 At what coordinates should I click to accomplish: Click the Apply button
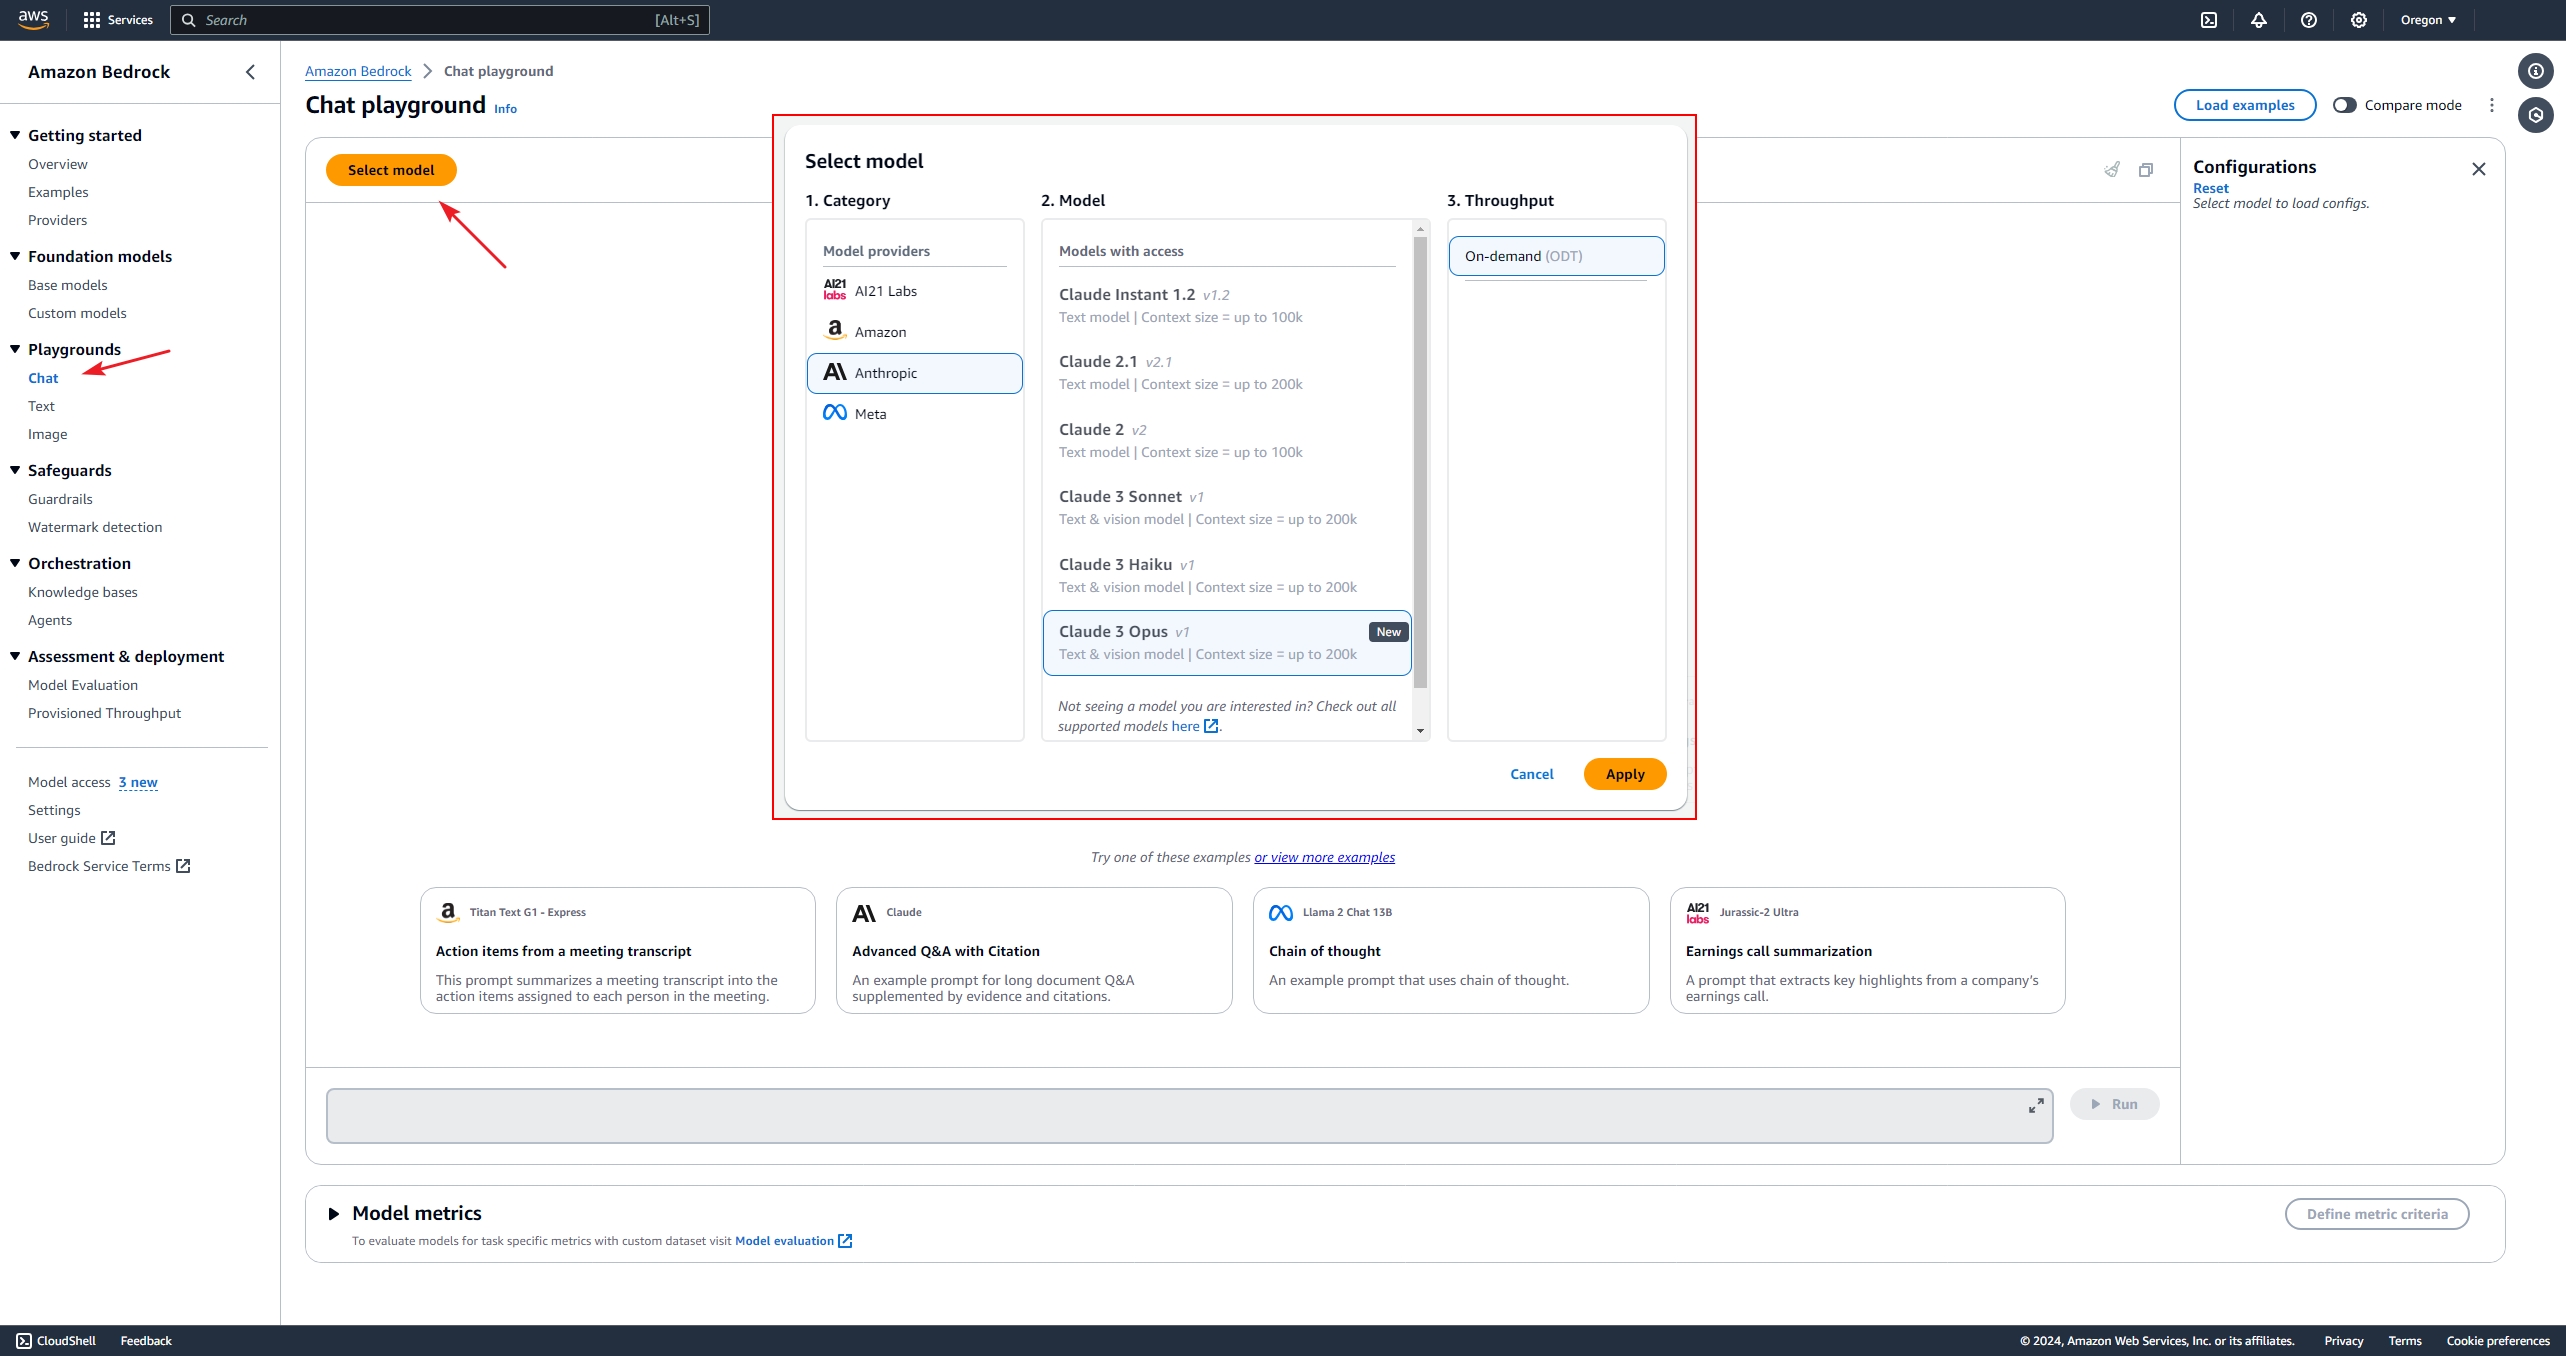pyautogui.click(x=1625, y=774)
